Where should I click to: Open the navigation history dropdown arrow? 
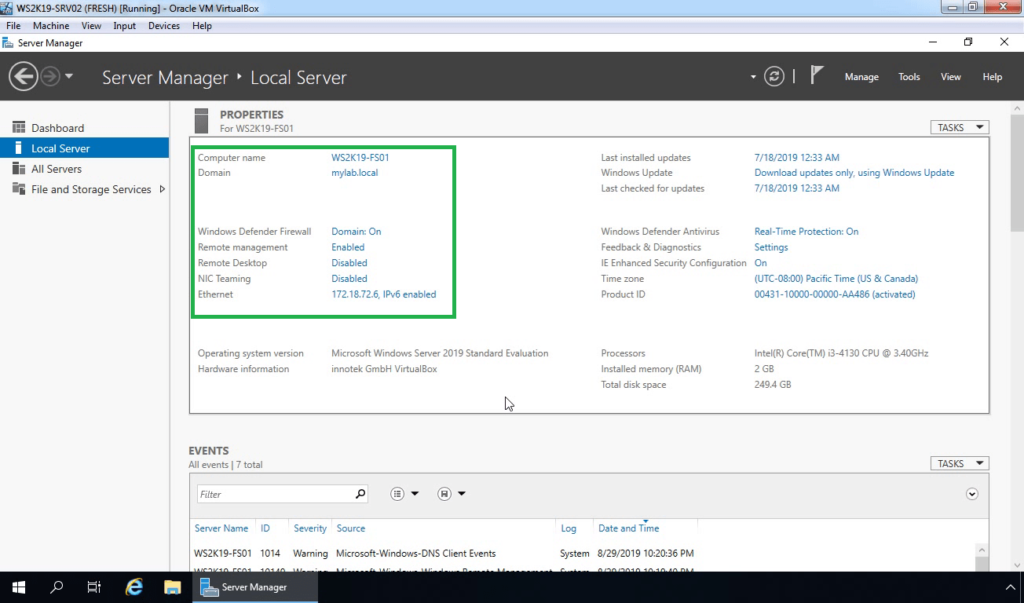(x=69, y=76)
